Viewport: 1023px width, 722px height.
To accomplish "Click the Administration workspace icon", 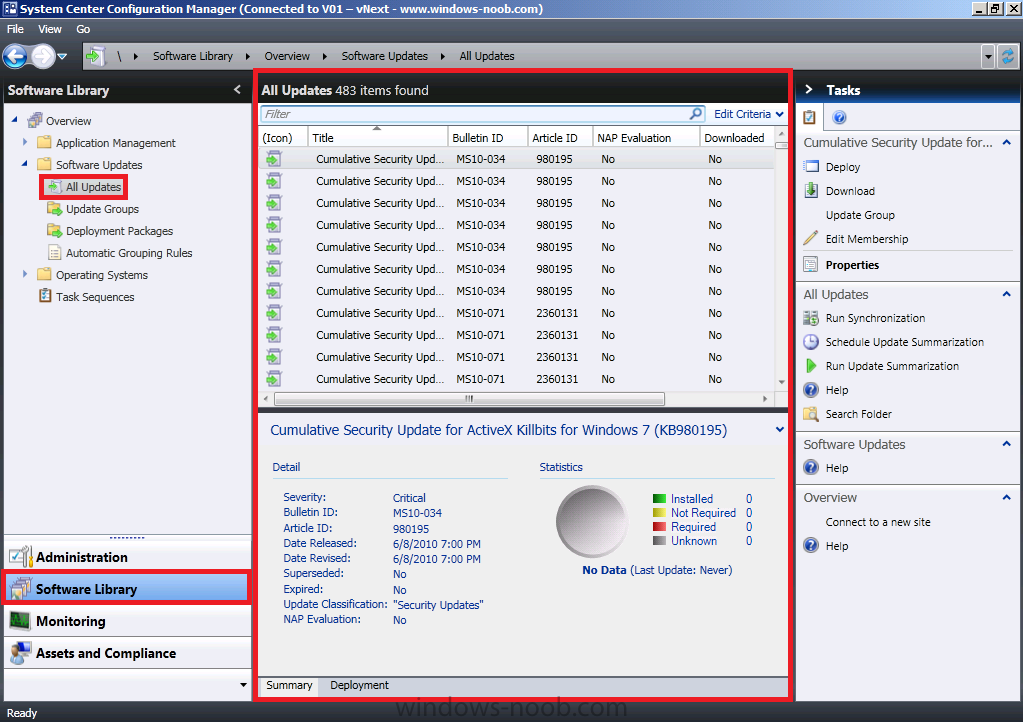I will pos(20,556).
